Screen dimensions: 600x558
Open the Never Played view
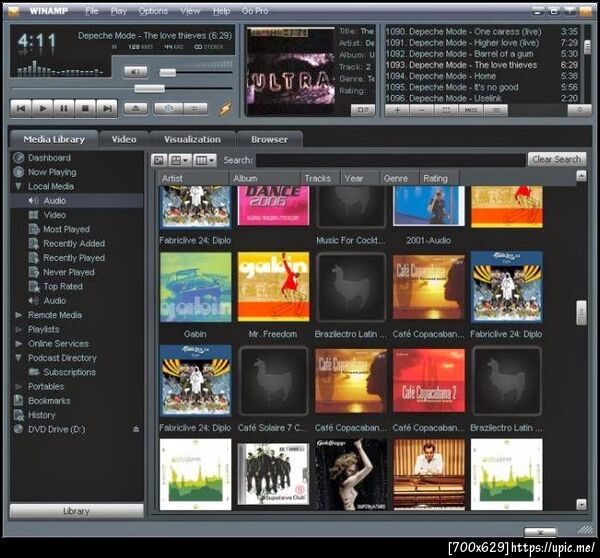(x=68, y=272)
